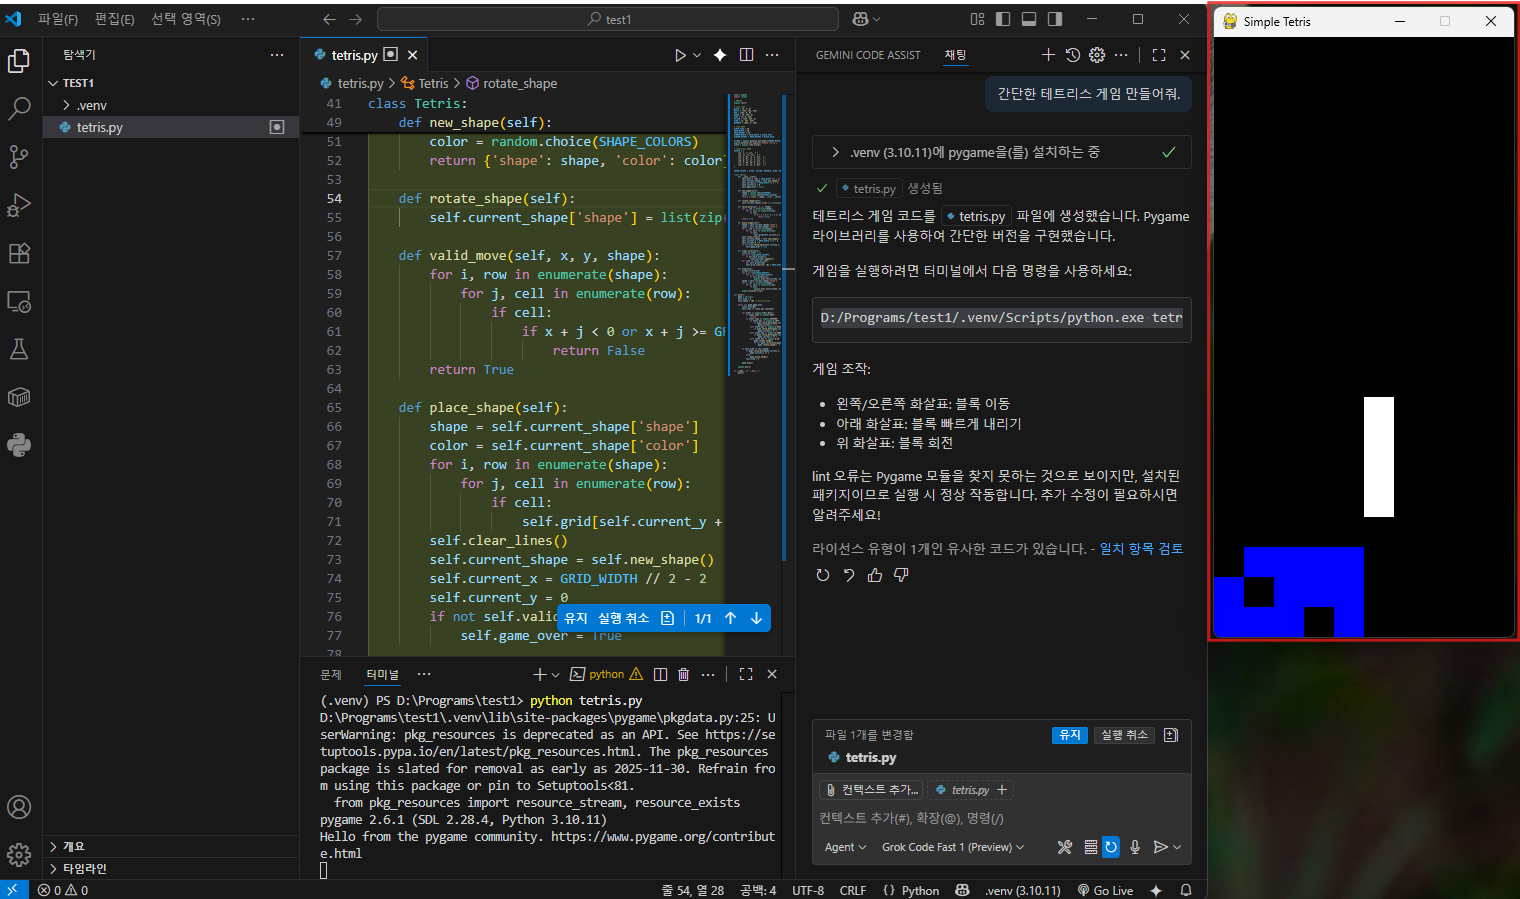The height and width of the screenshot is (899, 1520).
Task: Open the Extensions view
Action: [19, 253]
